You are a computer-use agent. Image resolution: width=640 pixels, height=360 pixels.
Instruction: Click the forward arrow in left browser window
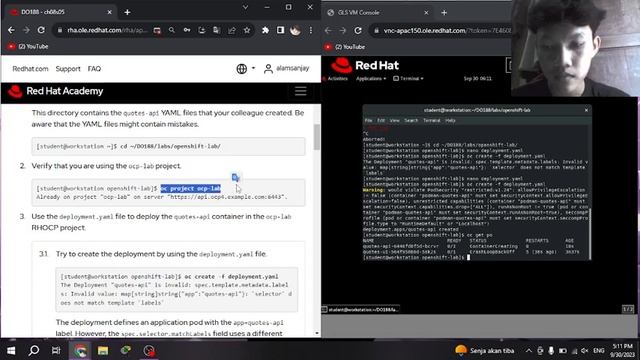coord(26,30)
